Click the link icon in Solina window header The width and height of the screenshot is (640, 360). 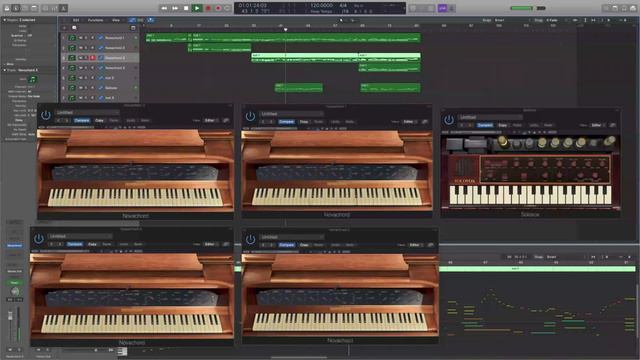[612, 125]
